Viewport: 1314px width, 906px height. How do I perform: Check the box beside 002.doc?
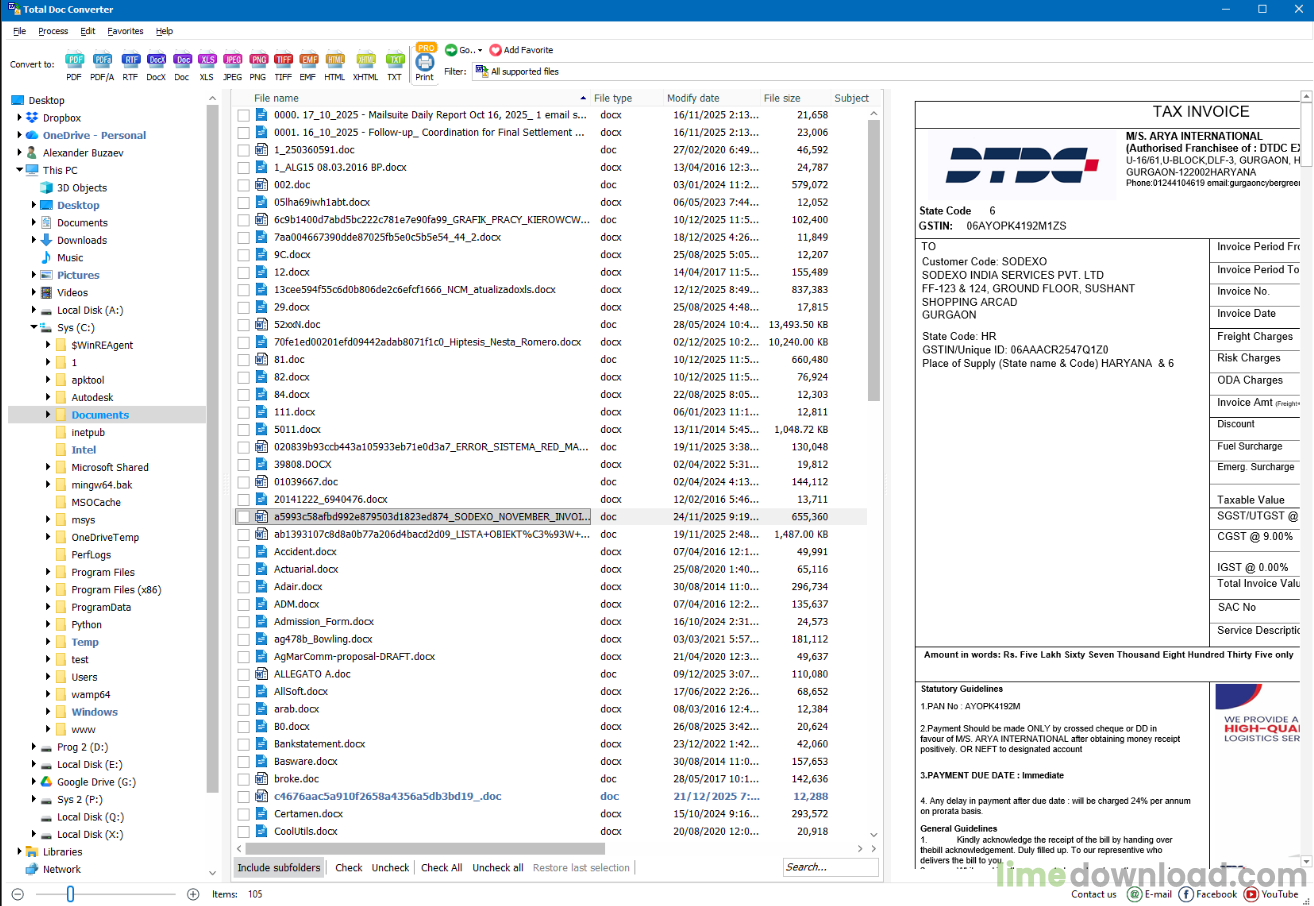244,185
